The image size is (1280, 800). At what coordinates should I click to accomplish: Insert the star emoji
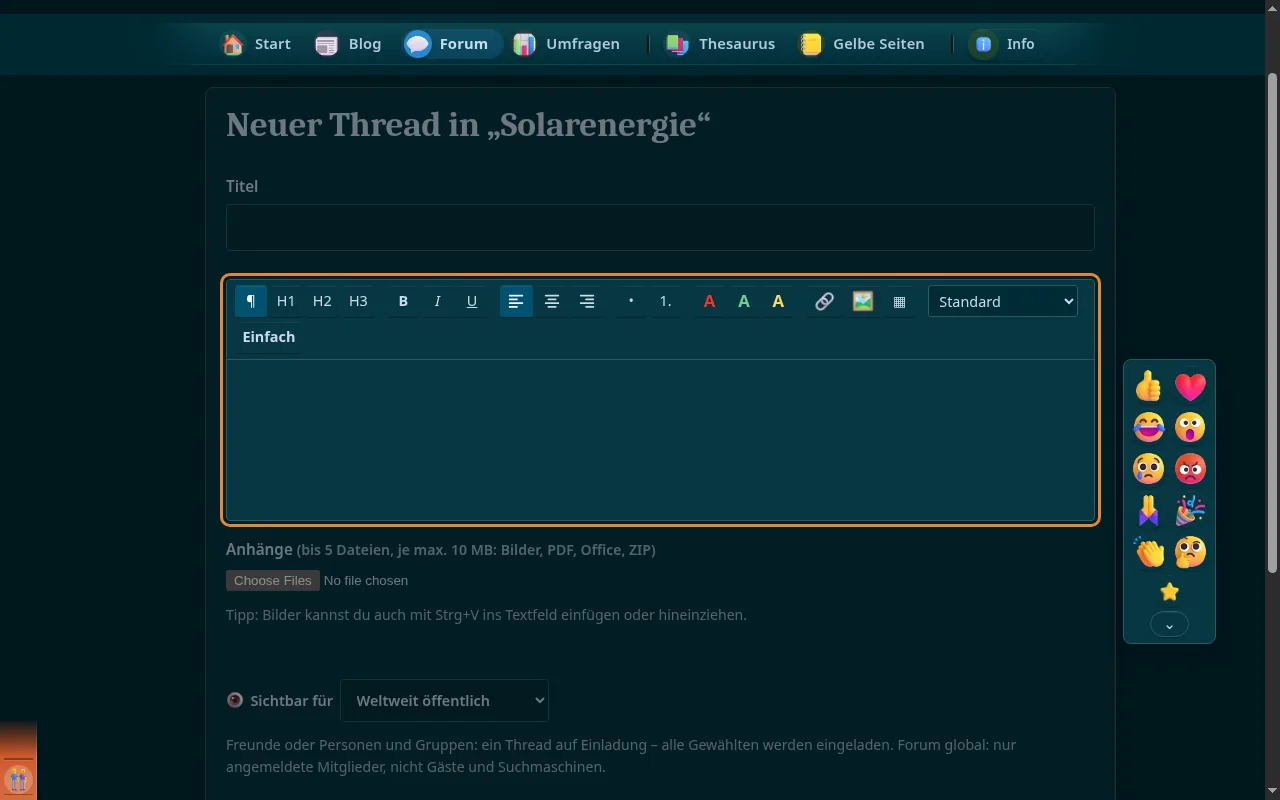click(1170, 592)
